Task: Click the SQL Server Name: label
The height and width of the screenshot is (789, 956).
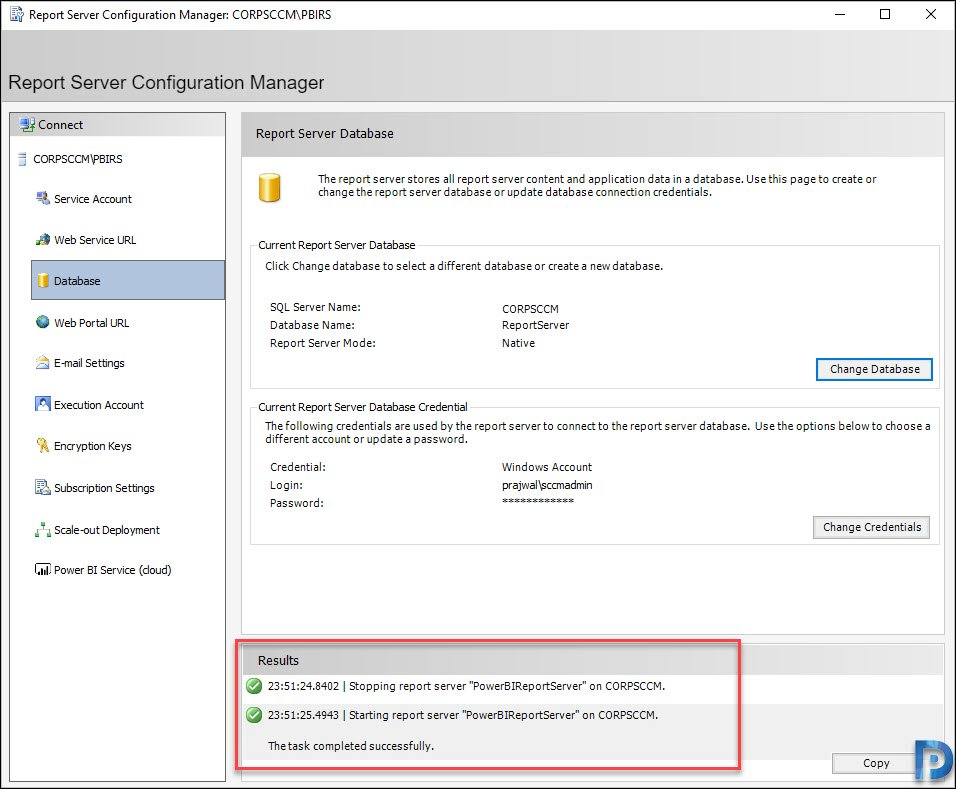Action: pyautogui.click(x=315, y=307)
